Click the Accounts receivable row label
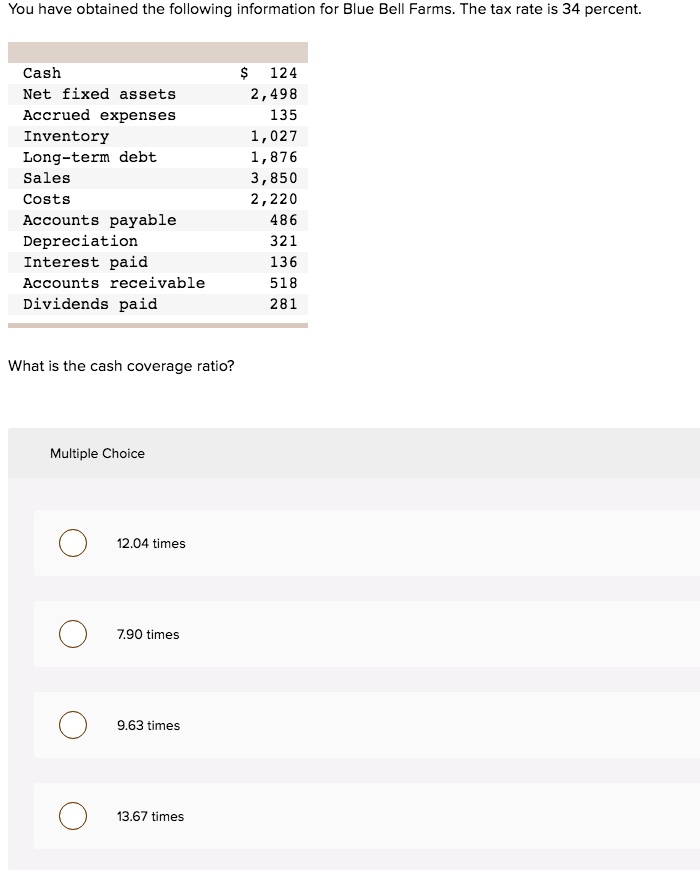The width and height of the screenshot is (700, 877). coord(114,283)
